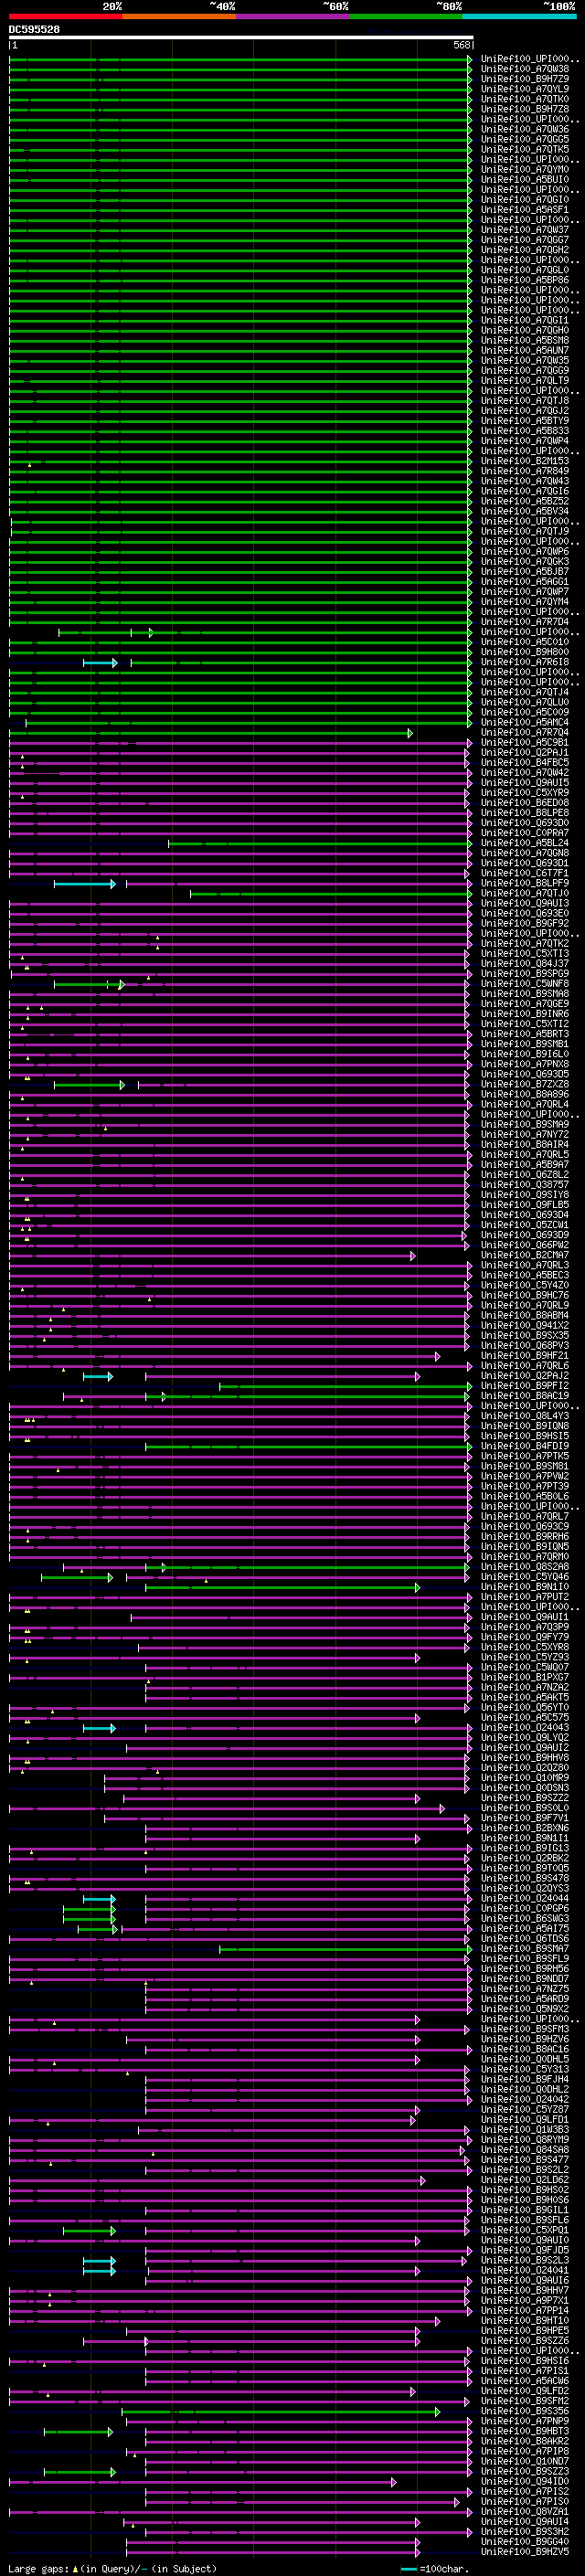
Task: Select hit label UniRef100_B4FDI9
Action: click(x=525, y=1446)
